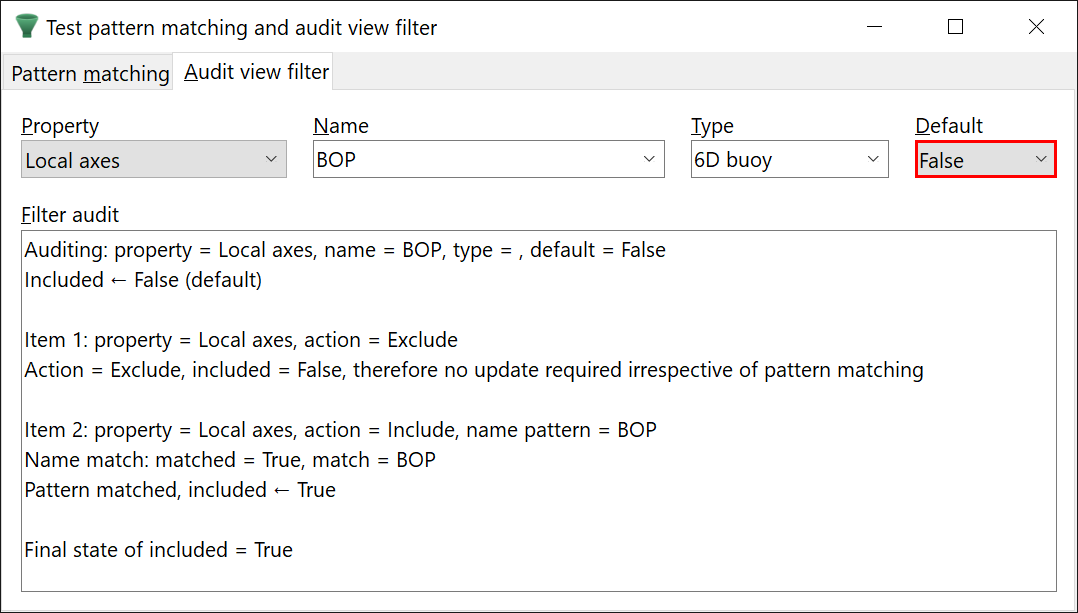Open the Default dropdown set to False

(x=985, y=160)
